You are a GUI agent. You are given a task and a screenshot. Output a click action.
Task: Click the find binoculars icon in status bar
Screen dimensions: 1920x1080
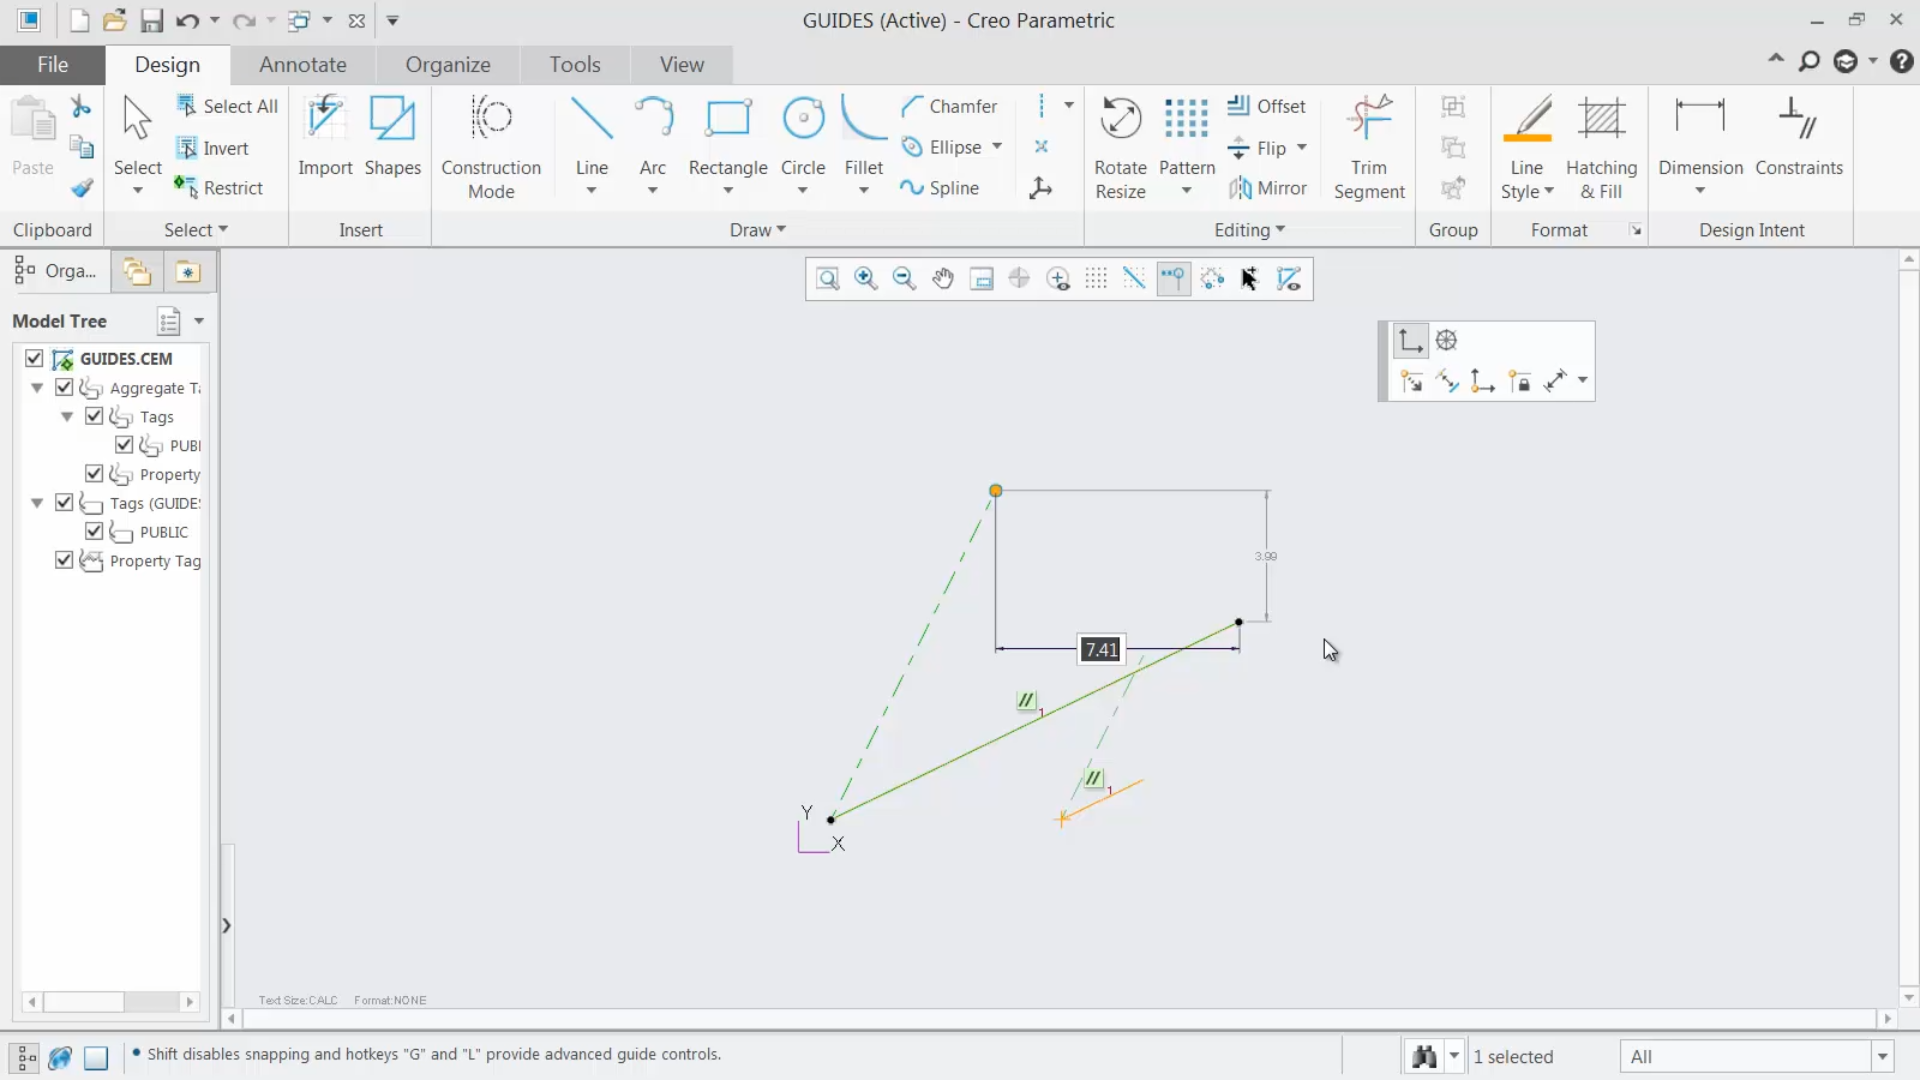pos(1424,1056)
